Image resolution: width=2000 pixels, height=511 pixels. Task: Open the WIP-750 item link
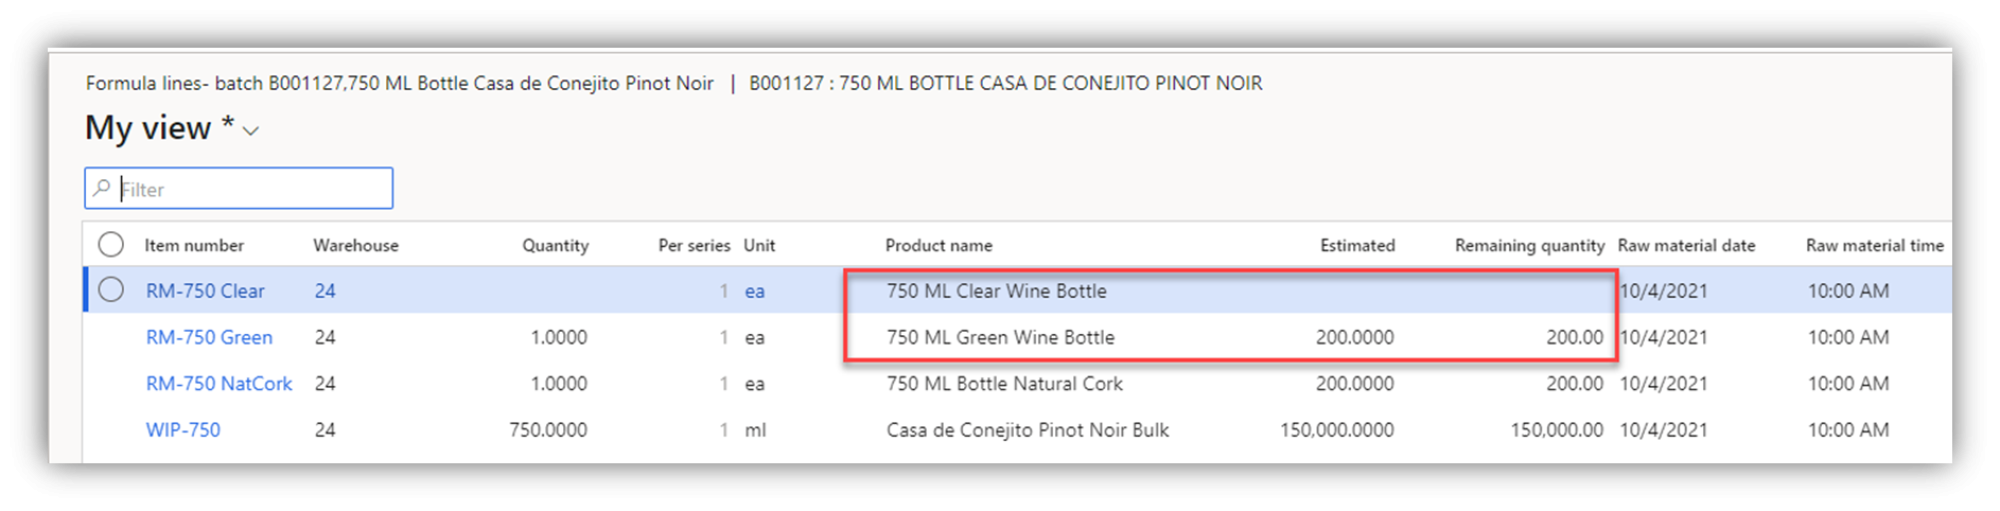tap(183, 429)
